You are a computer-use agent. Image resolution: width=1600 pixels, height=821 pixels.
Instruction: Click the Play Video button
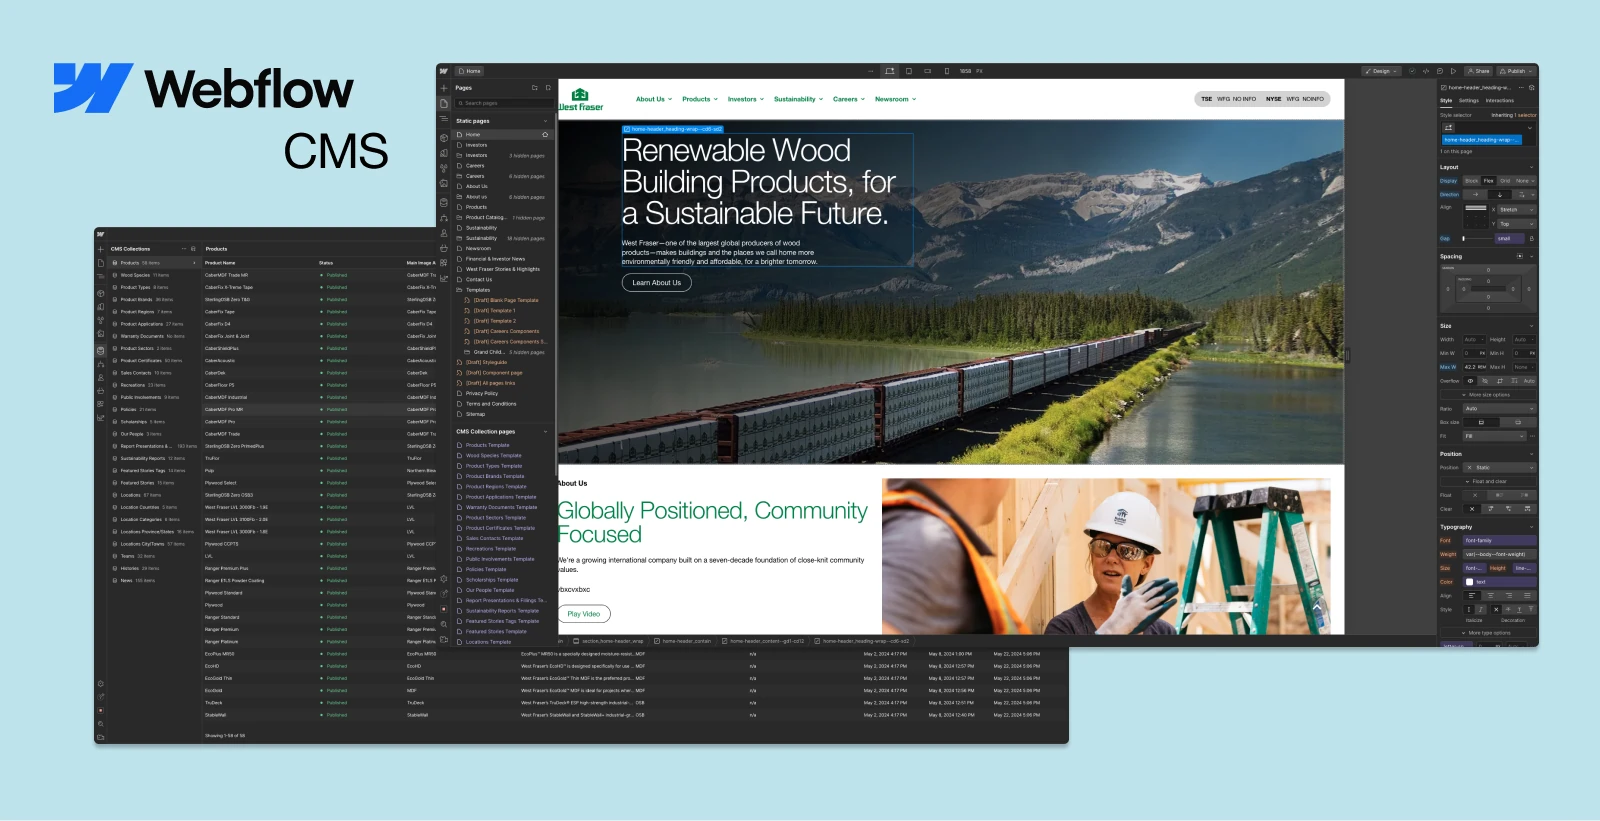click(x=584, y=614)
